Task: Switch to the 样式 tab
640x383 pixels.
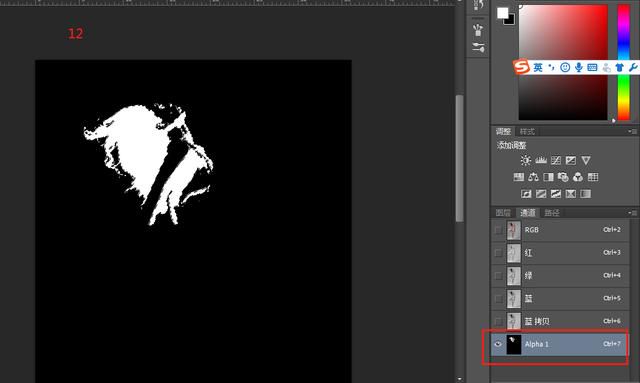Action: [x=527, y=131]
